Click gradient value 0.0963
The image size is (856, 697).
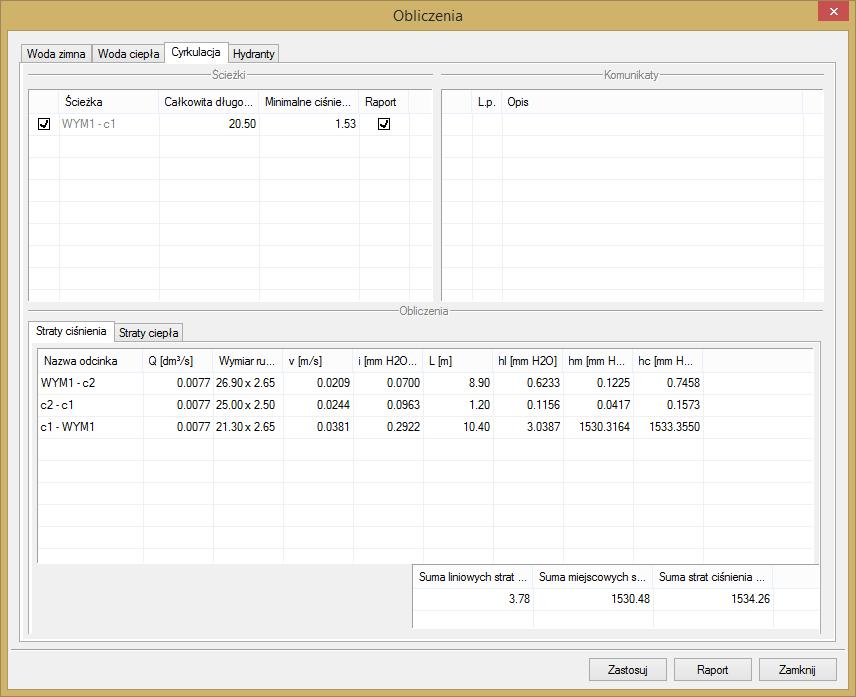[x=403, y=404]
